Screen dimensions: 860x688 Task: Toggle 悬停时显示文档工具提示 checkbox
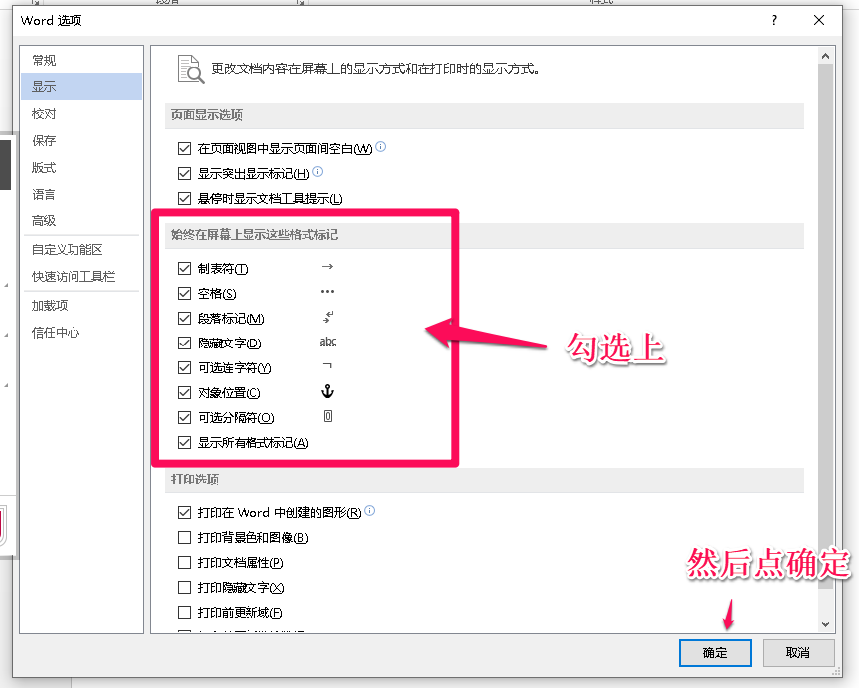[x=184, y=198]
